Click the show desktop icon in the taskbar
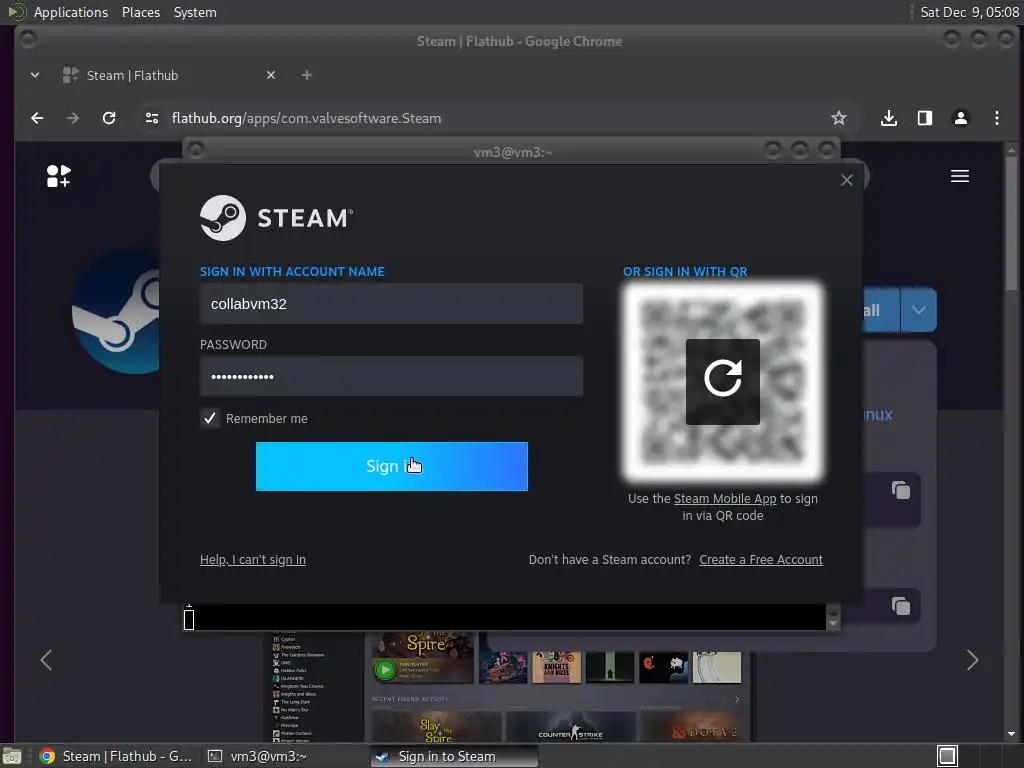 click(x=12, y=756)
